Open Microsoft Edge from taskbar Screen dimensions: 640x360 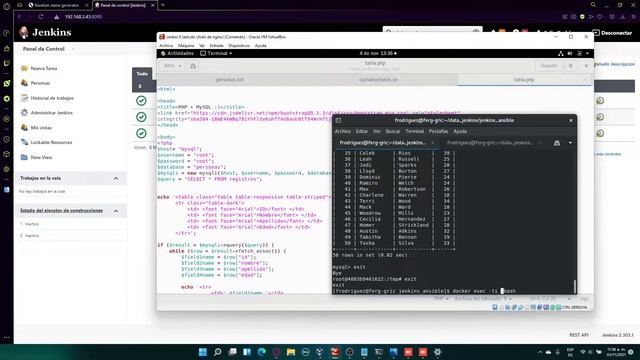tap(262, 352)
